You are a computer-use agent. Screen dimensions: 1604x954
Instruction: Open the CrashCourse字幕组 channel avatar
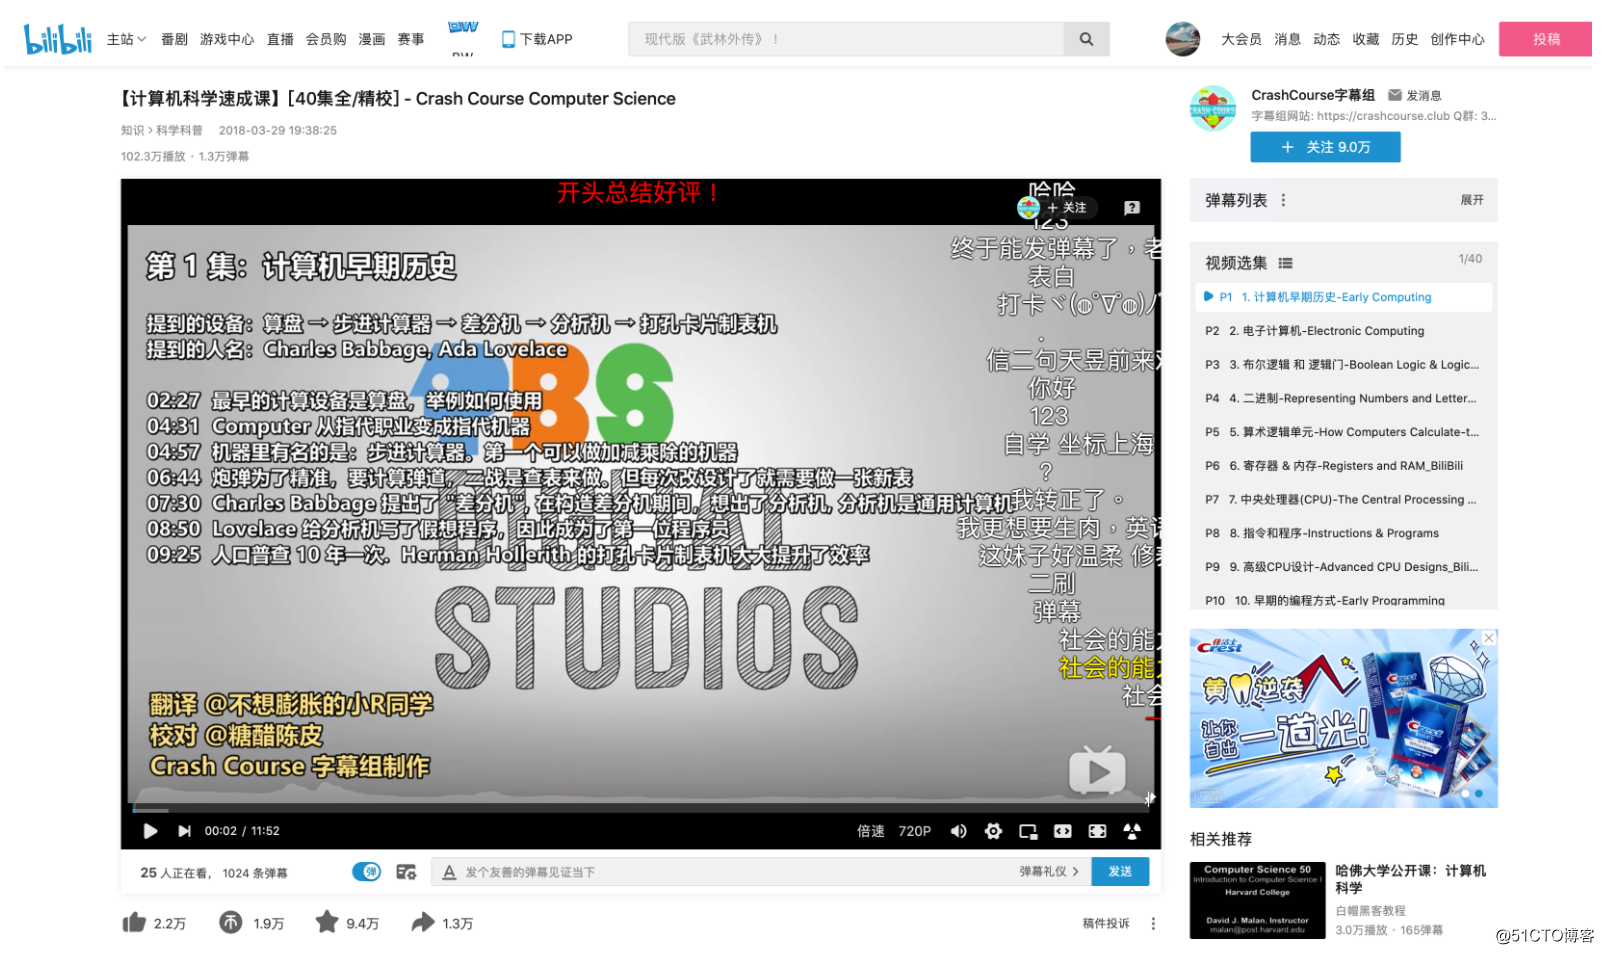pos(1213,108)
